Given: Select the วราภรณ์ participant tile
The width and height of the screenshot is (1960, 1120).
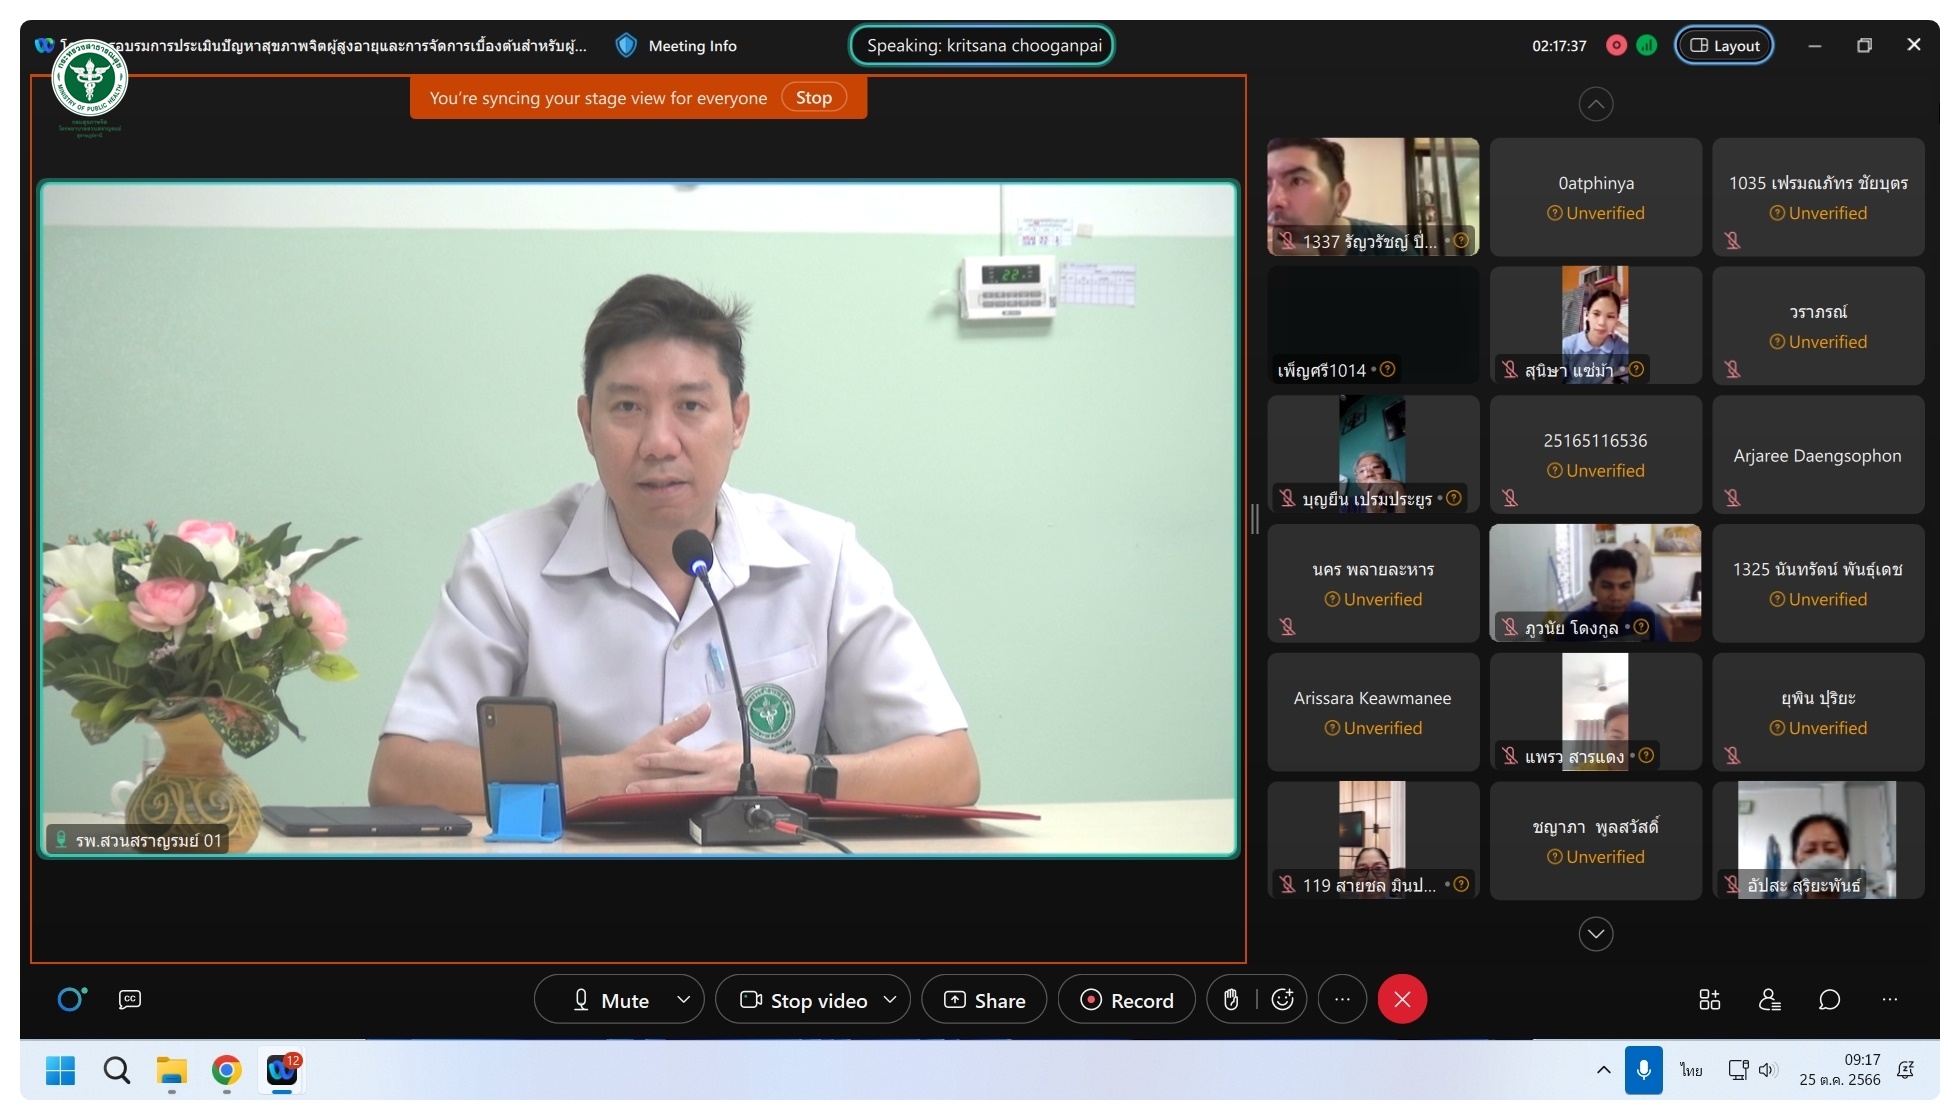Looking at the screenshot, I should tap(1818, 325).
